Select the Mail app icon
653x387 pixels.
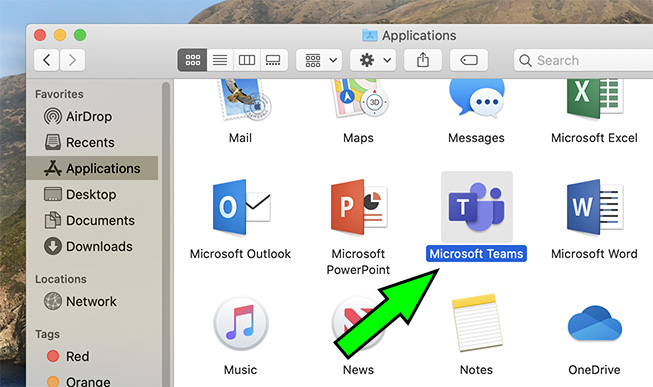pos(244,100)
